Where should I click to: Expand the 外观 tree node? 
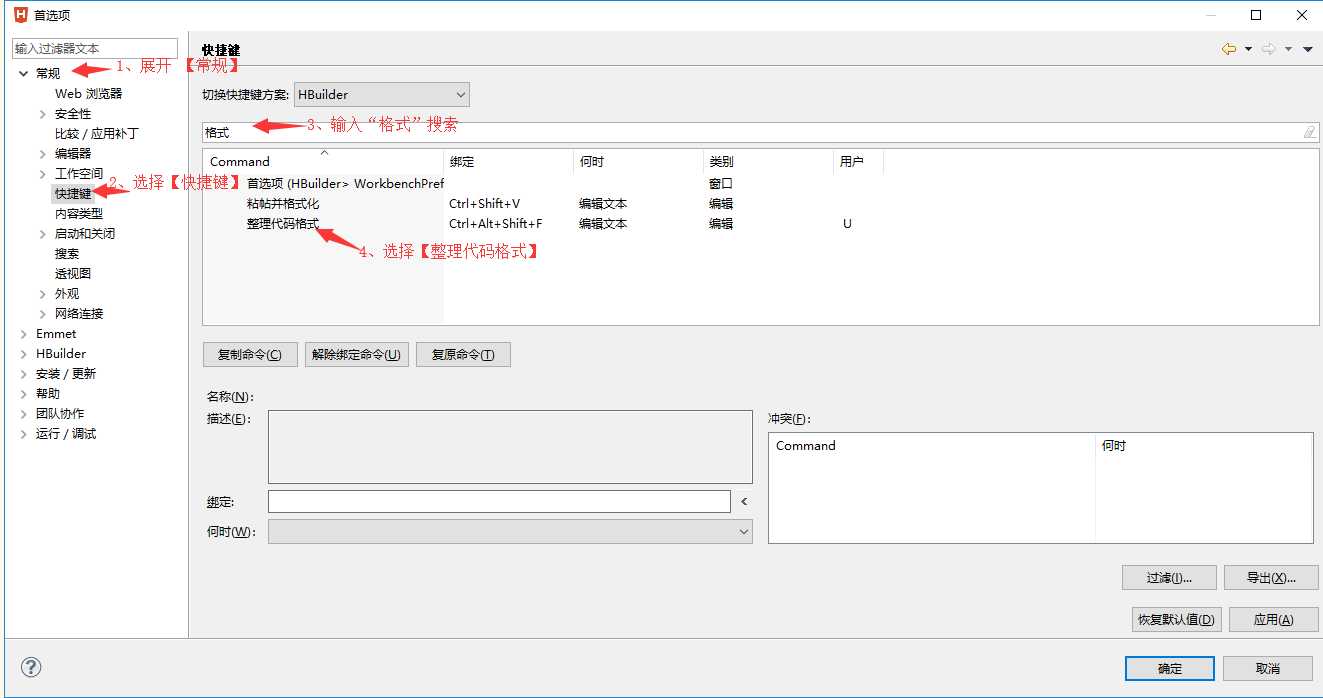click(42, 294)
